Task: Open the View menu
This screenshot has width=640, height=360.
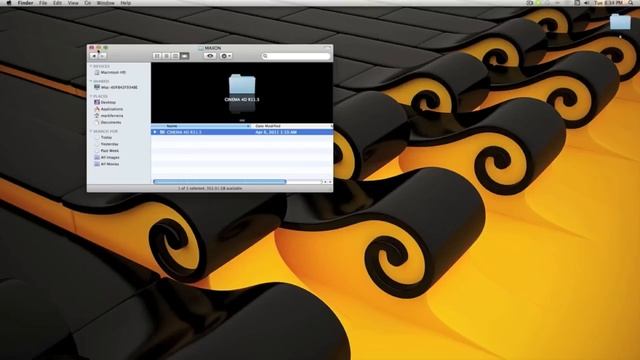Action: click(73, 3)
